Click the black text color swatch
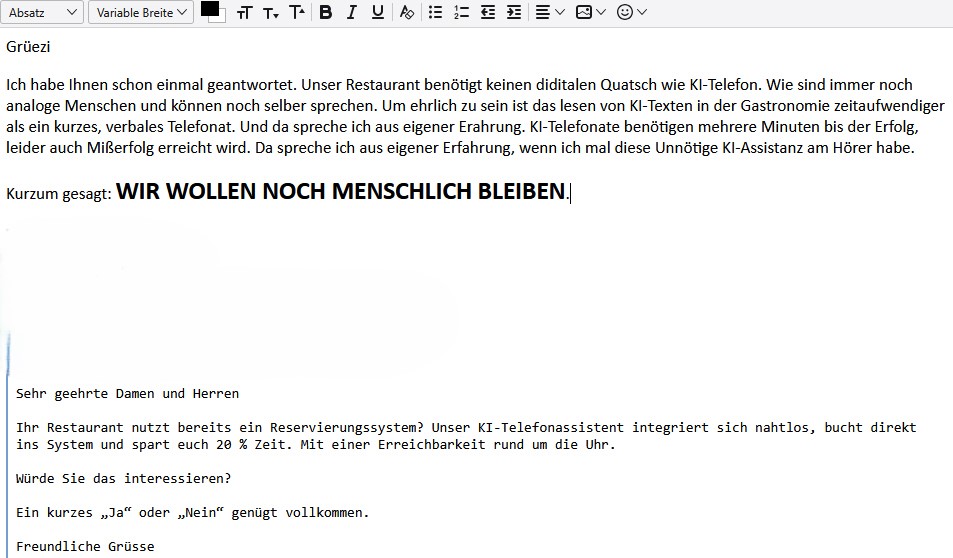The image size is (953, 558). [209, 9]
